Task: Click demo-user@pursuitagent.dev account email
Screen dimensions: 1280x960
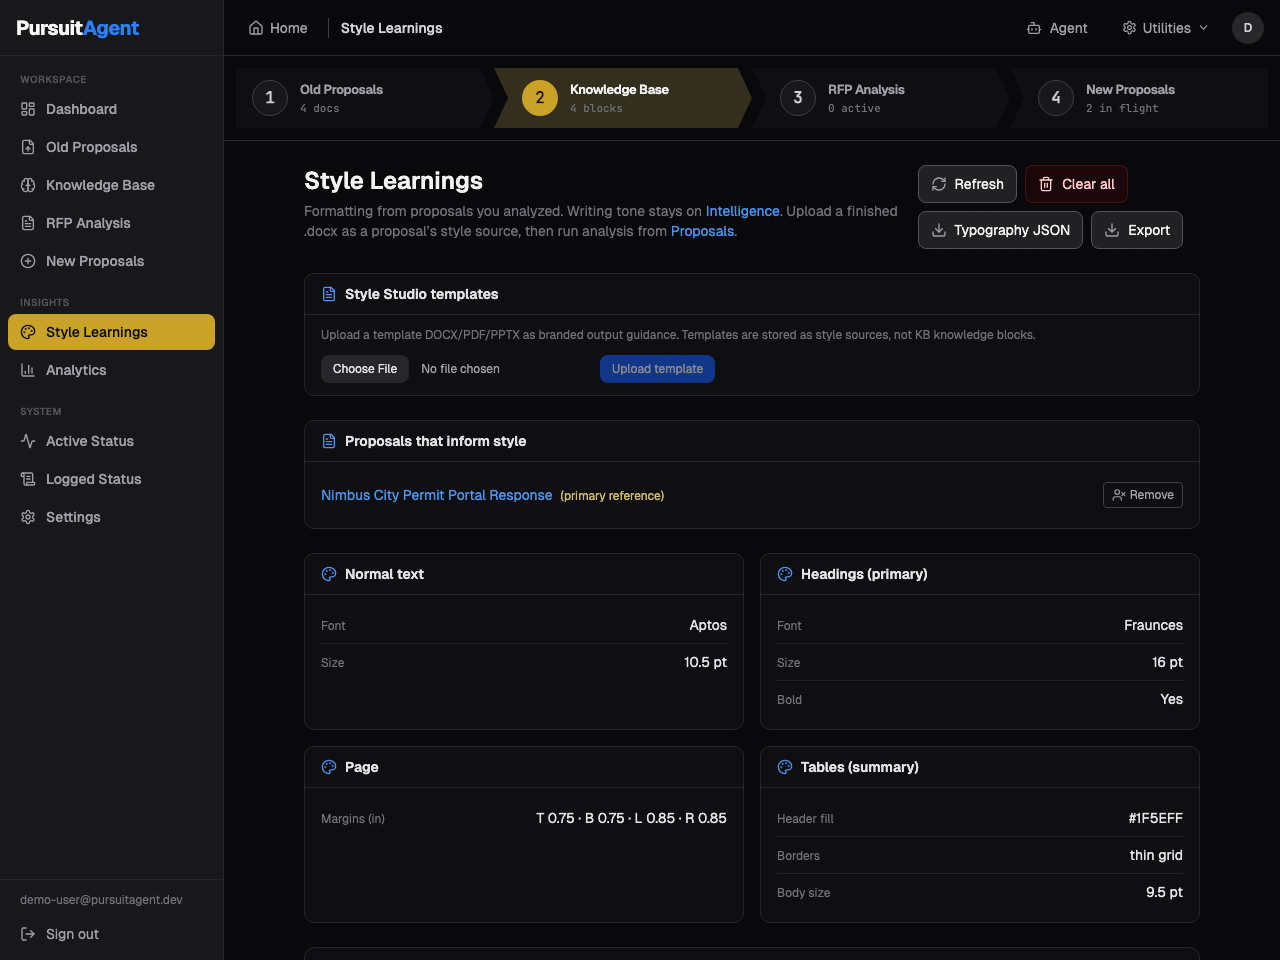Action: (x=101, y=900)
